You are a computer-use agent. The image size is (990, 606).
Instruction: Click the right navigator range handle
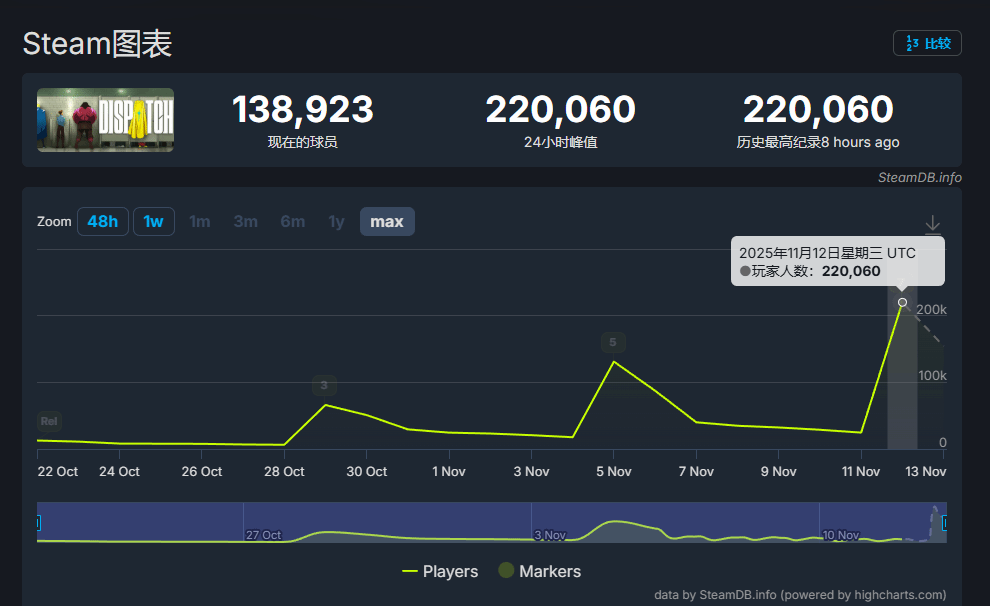coord(944,522)
